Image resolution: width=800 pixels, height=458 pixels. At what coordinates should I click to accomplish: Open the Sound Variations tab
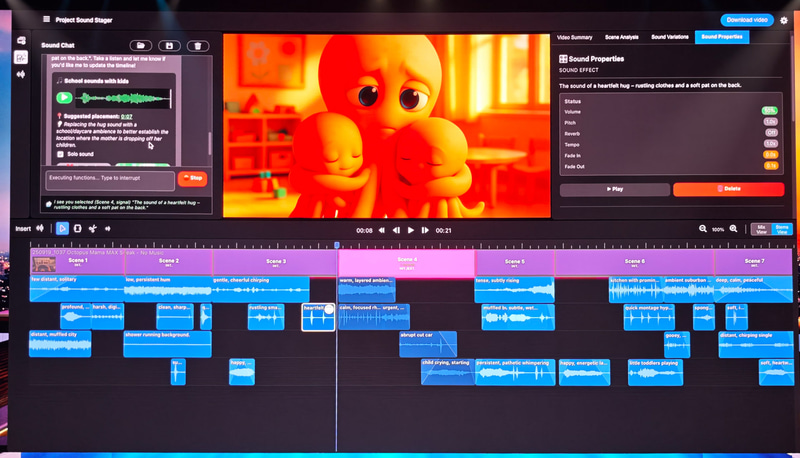669,37
